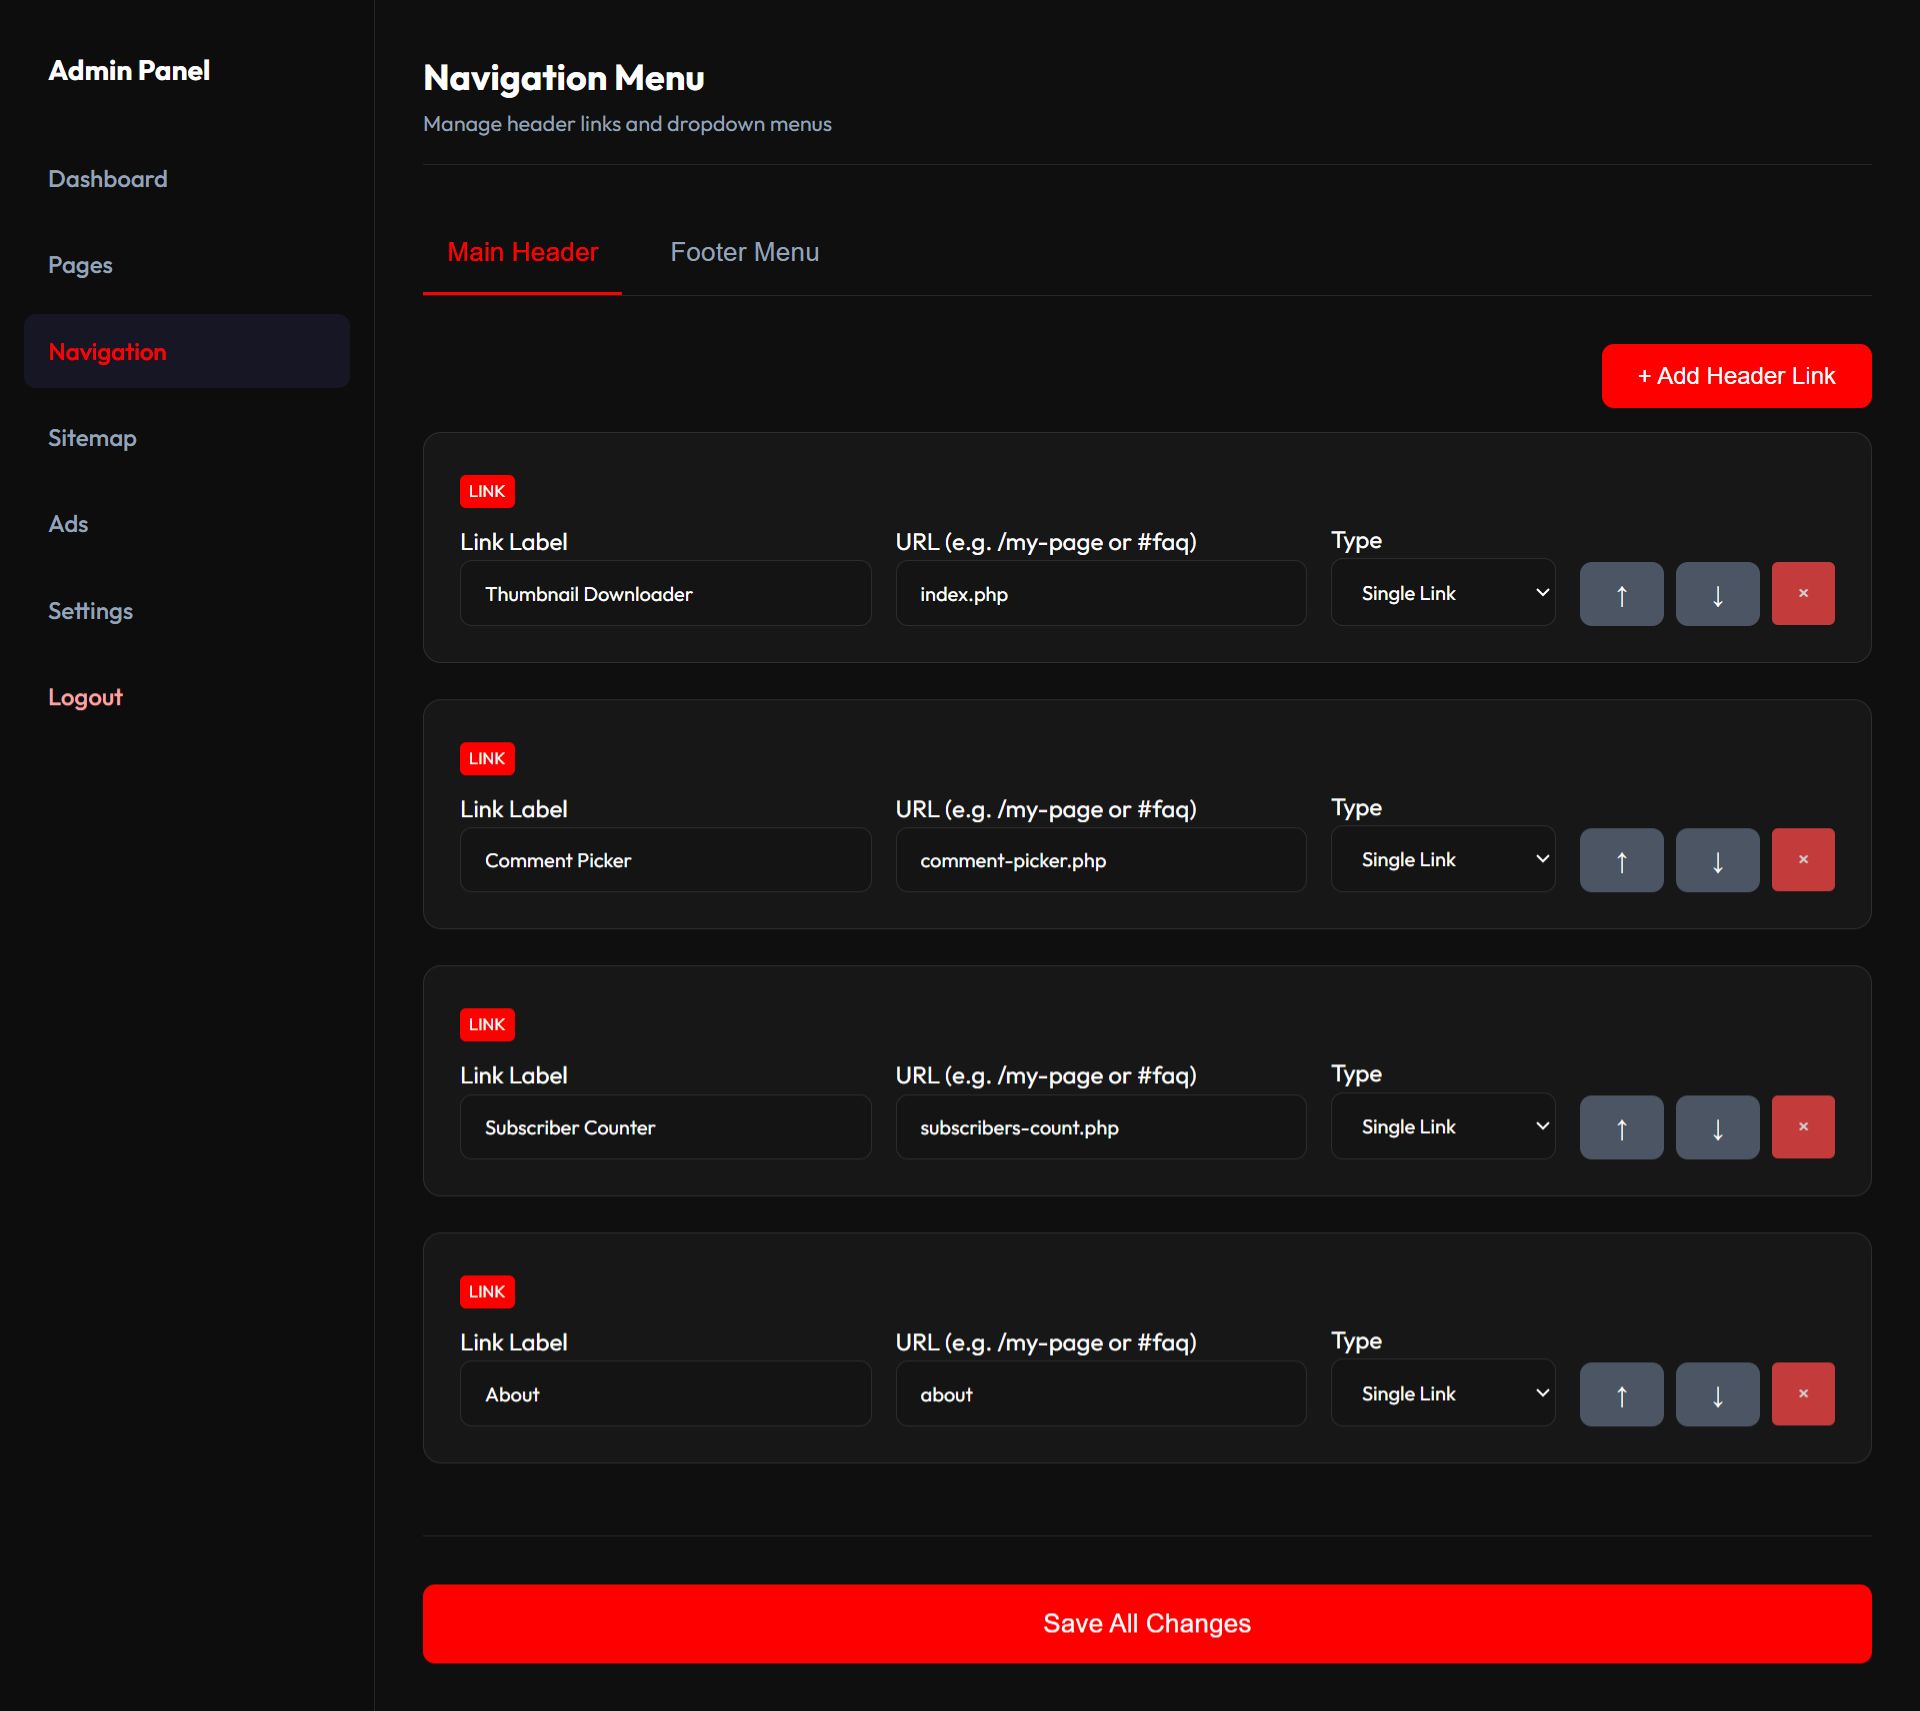Expand Type dropdown for About link

click(1442, 1393)
